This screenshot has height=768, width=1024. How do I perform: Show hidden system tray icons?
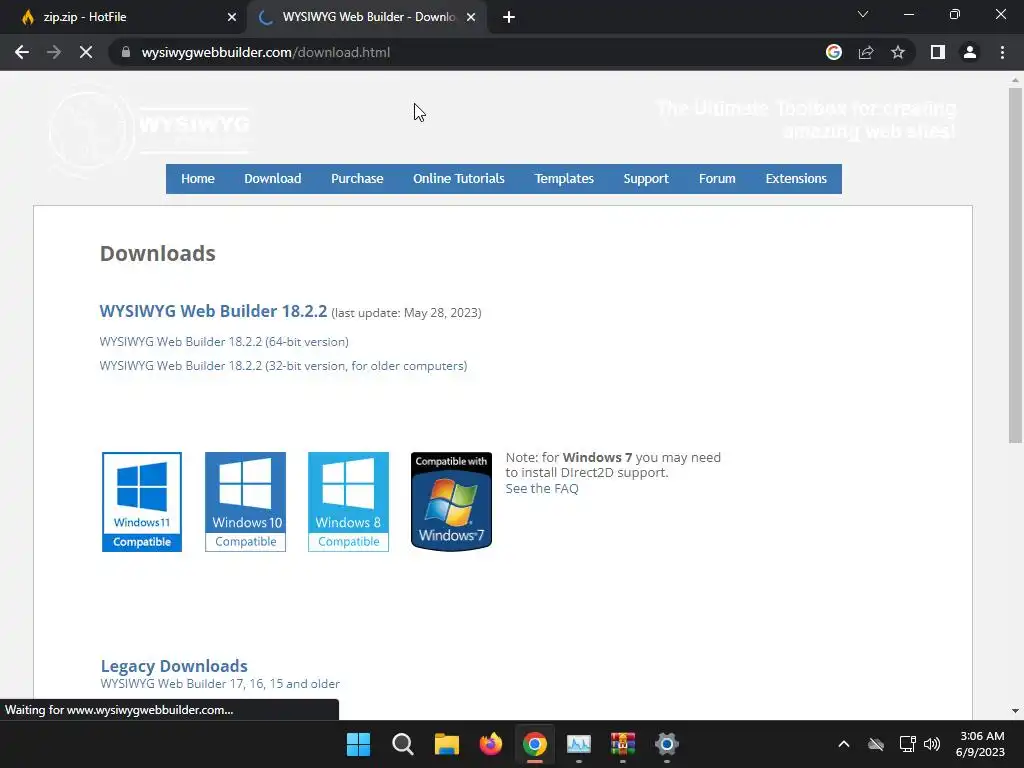[x=844, y=744]
